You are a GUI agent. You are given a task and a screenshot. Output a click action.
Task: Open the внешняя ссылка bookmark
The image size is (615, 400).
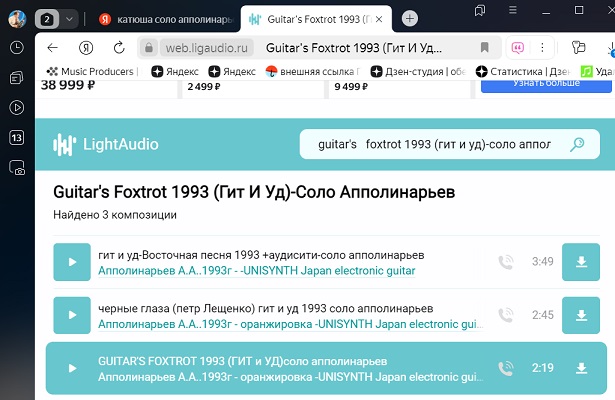pyautogui.click(x=312, y=72)
